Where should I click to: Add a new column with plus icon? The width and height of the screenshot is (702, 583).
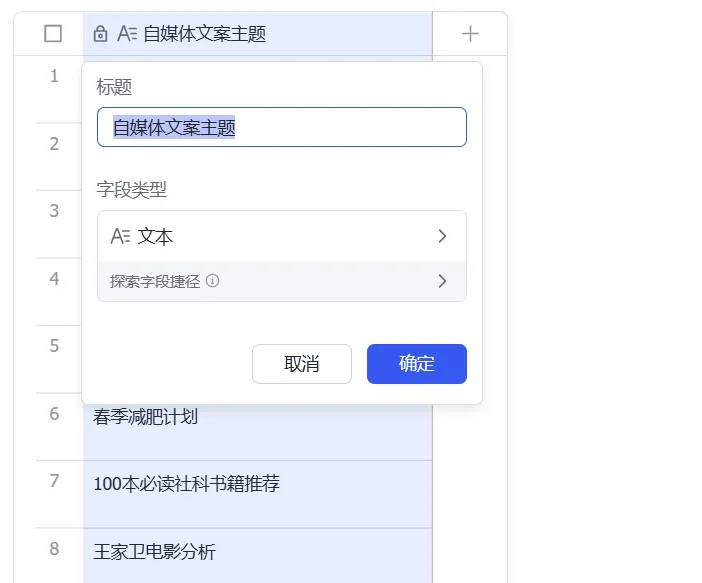[x=470, y=34]
